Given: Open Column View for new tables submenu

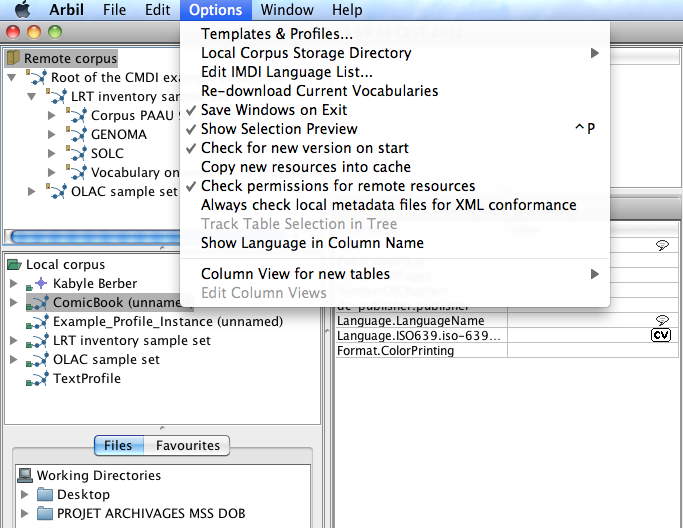Looking at the screenshot, I should coord(395,274).
